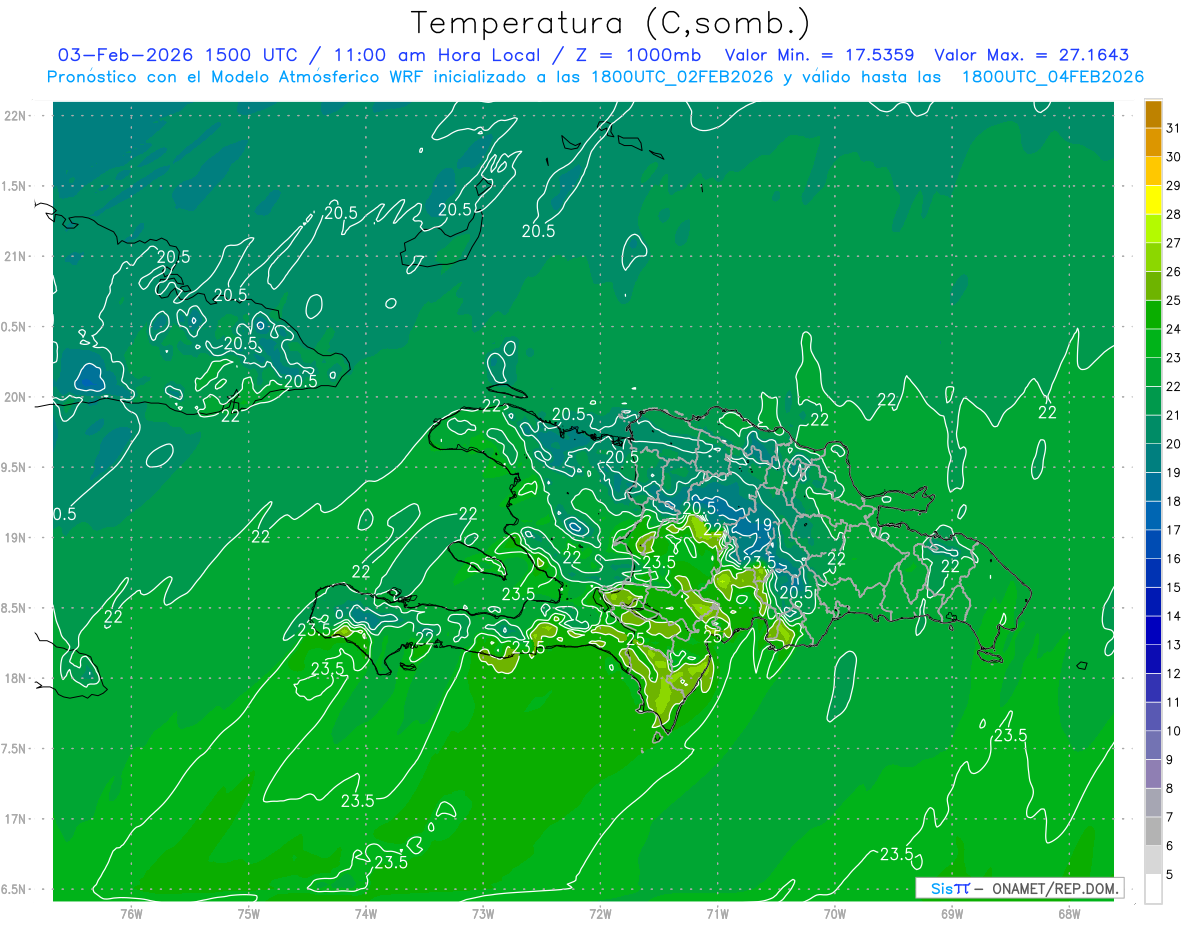
Task: Click the color scale label "8"
Action: [x=1170, y=788]
